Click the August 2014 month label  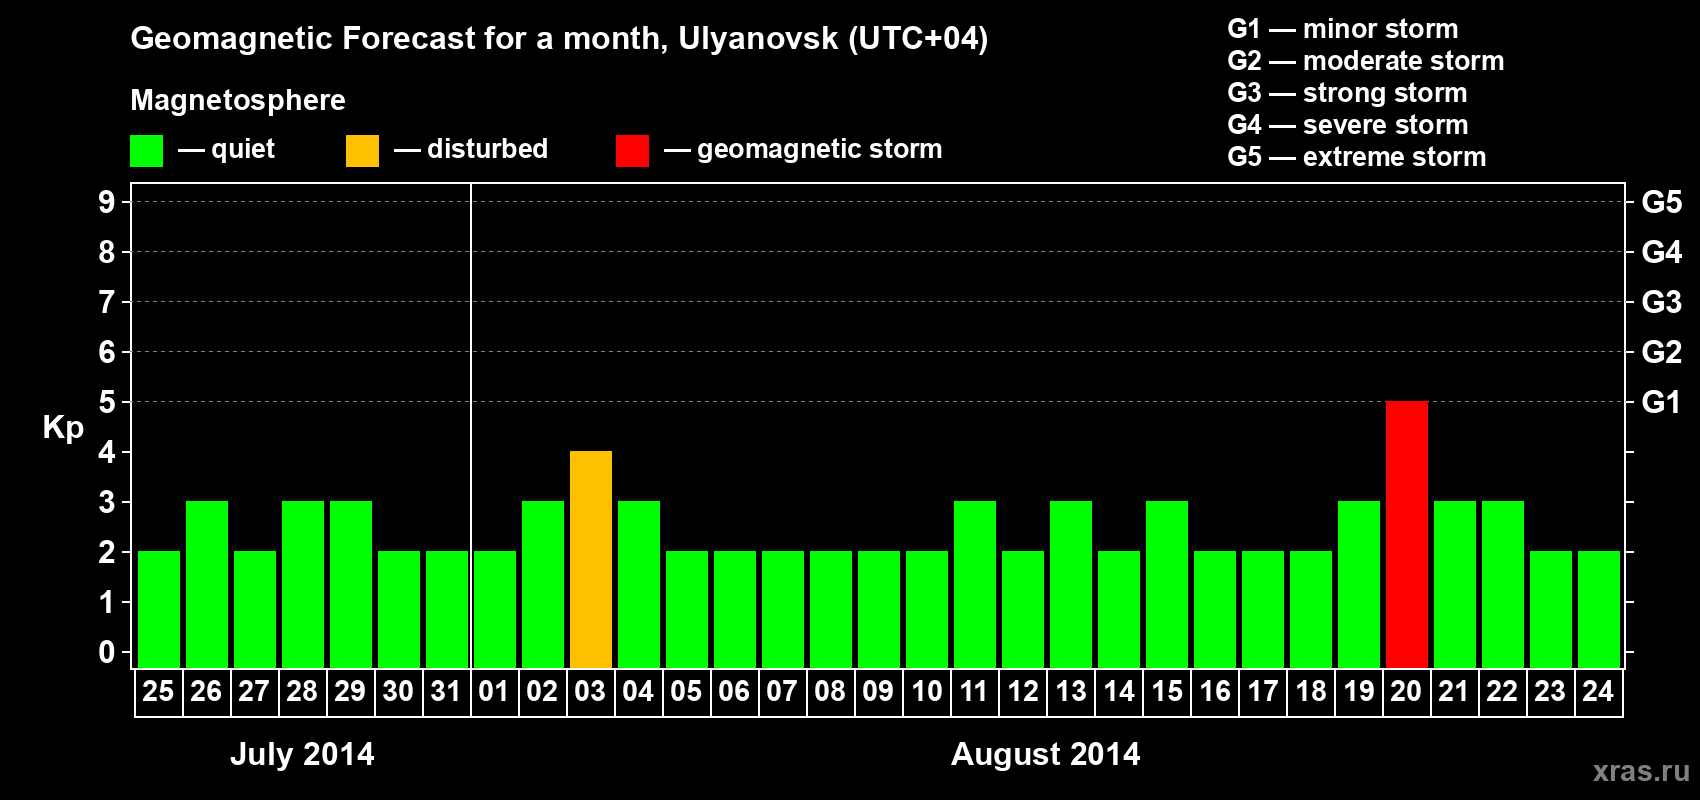click(1045, 754)
